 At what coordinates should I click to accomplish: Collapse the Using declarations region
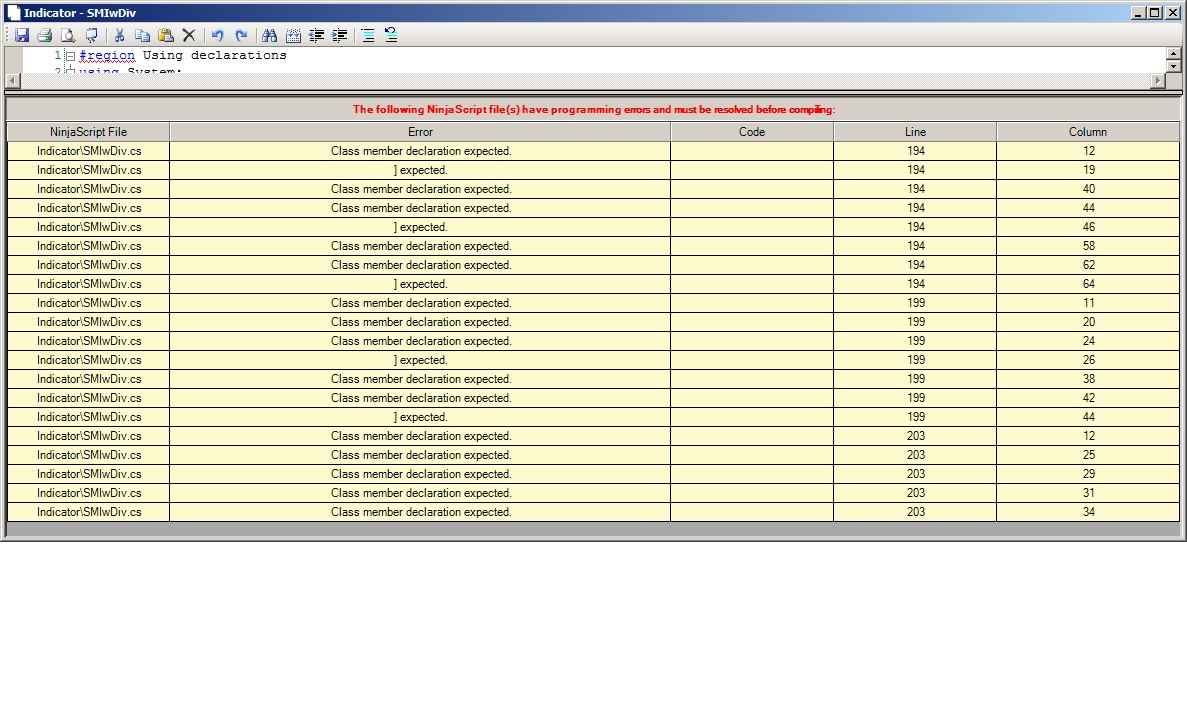(70, 56)
